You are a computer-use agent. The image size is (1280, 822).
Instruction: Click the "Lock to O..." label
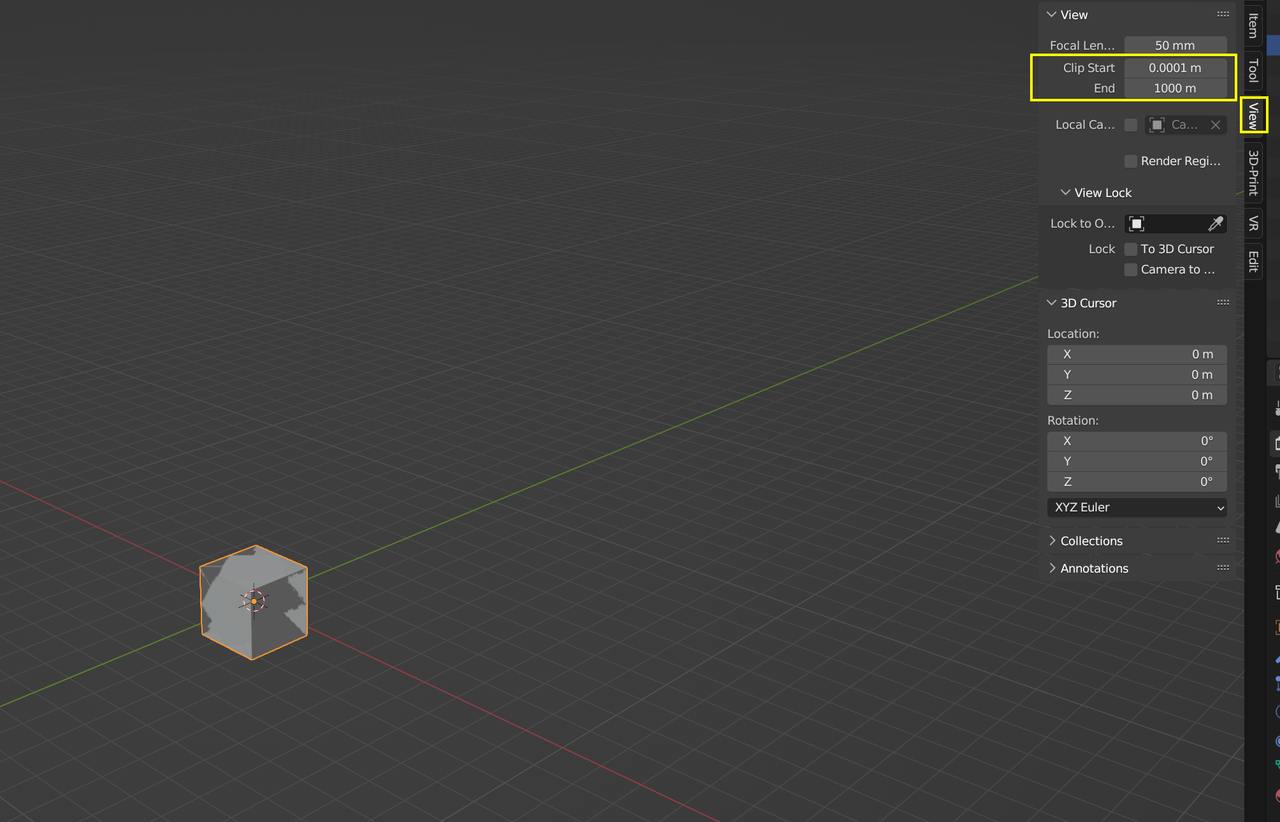[x=1083, y=224]
